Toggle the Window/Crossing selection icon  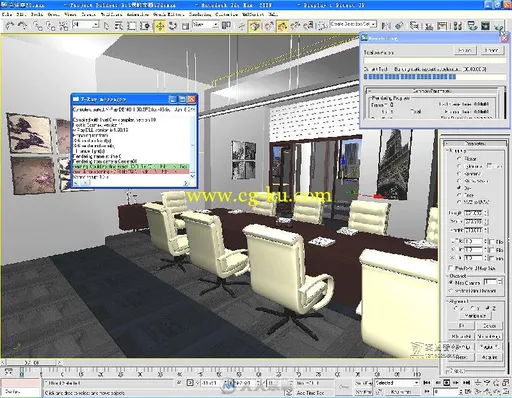[x=145, y=26]
